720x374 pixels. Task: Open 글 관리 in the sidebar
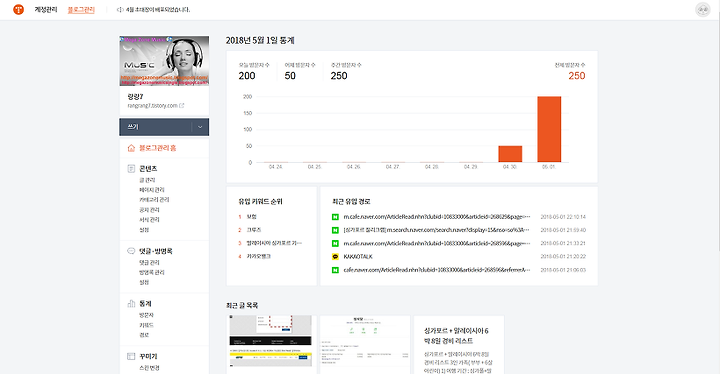(147, 180)
